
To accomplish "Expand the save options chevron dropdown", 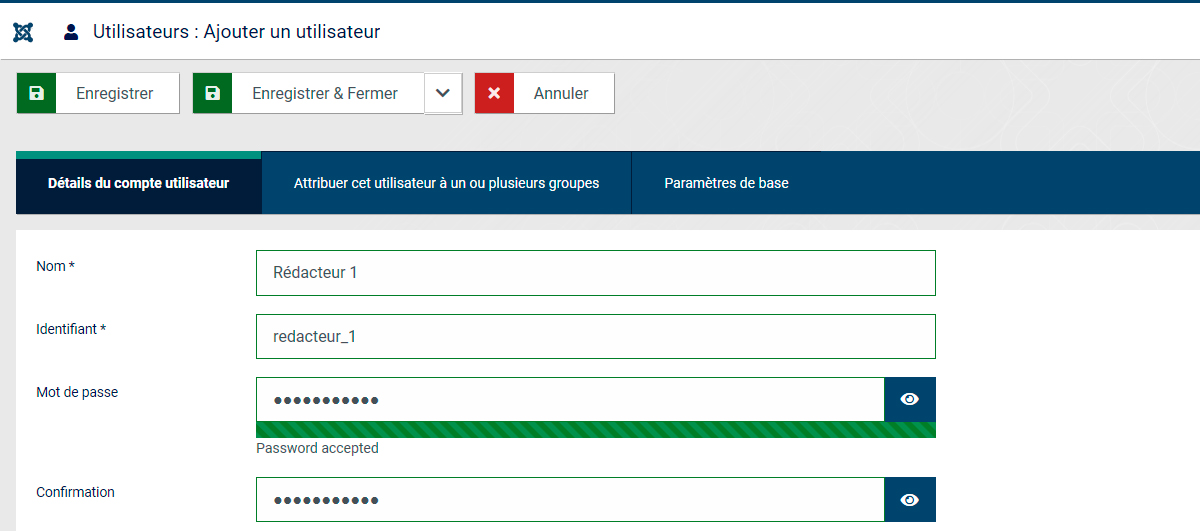I will click(x=443, y=93).
